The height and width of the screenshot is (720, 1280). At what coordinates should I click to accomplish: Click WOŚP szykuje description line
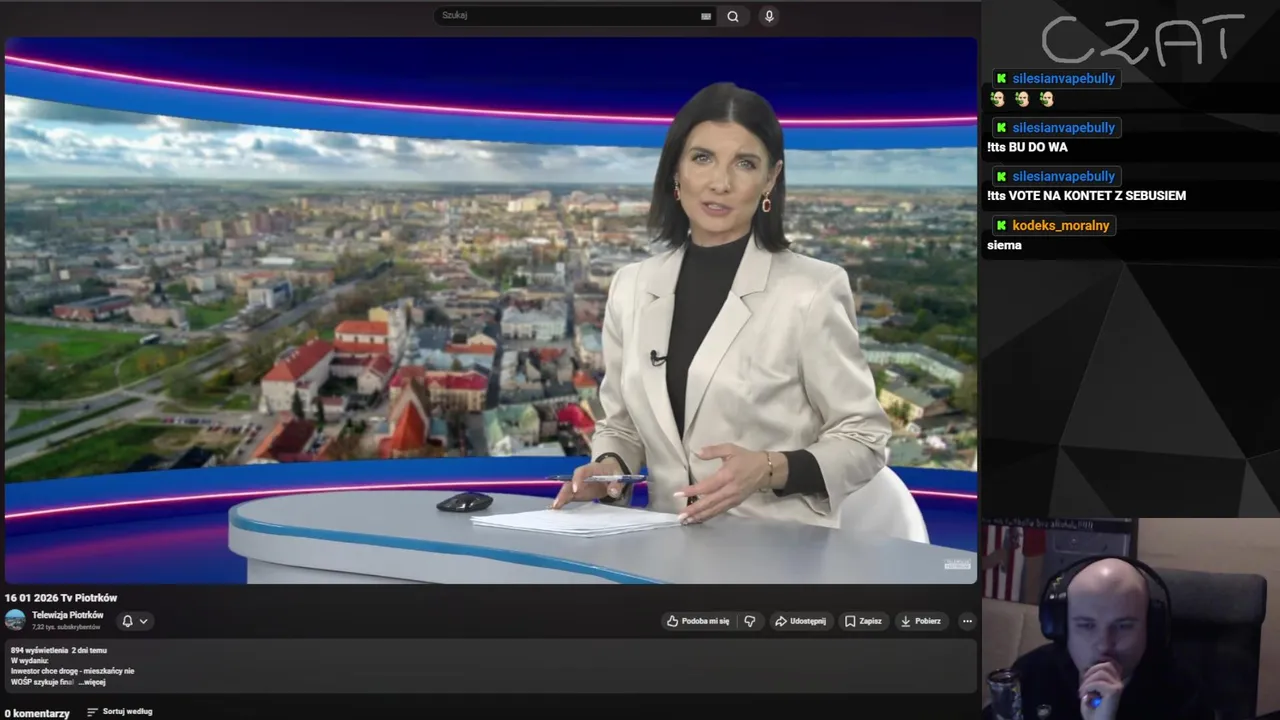tap(43, 682)
